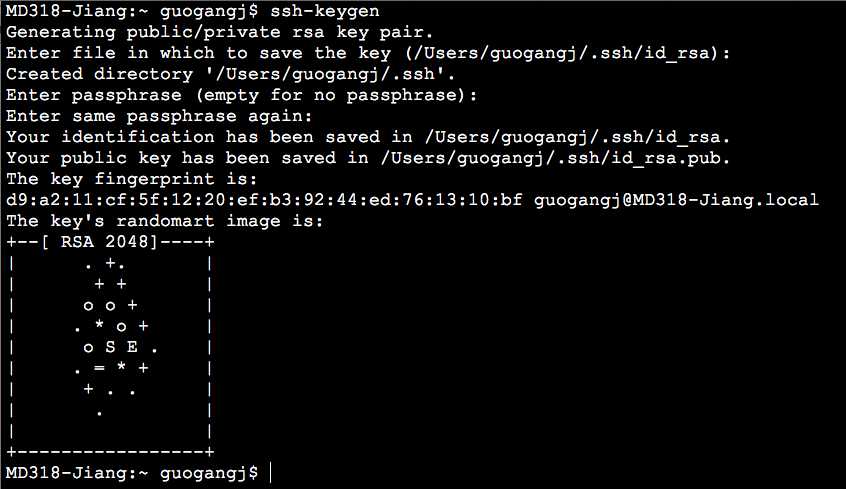
Task: Click the key fingerprint hex string
Action: click(264, 200)
